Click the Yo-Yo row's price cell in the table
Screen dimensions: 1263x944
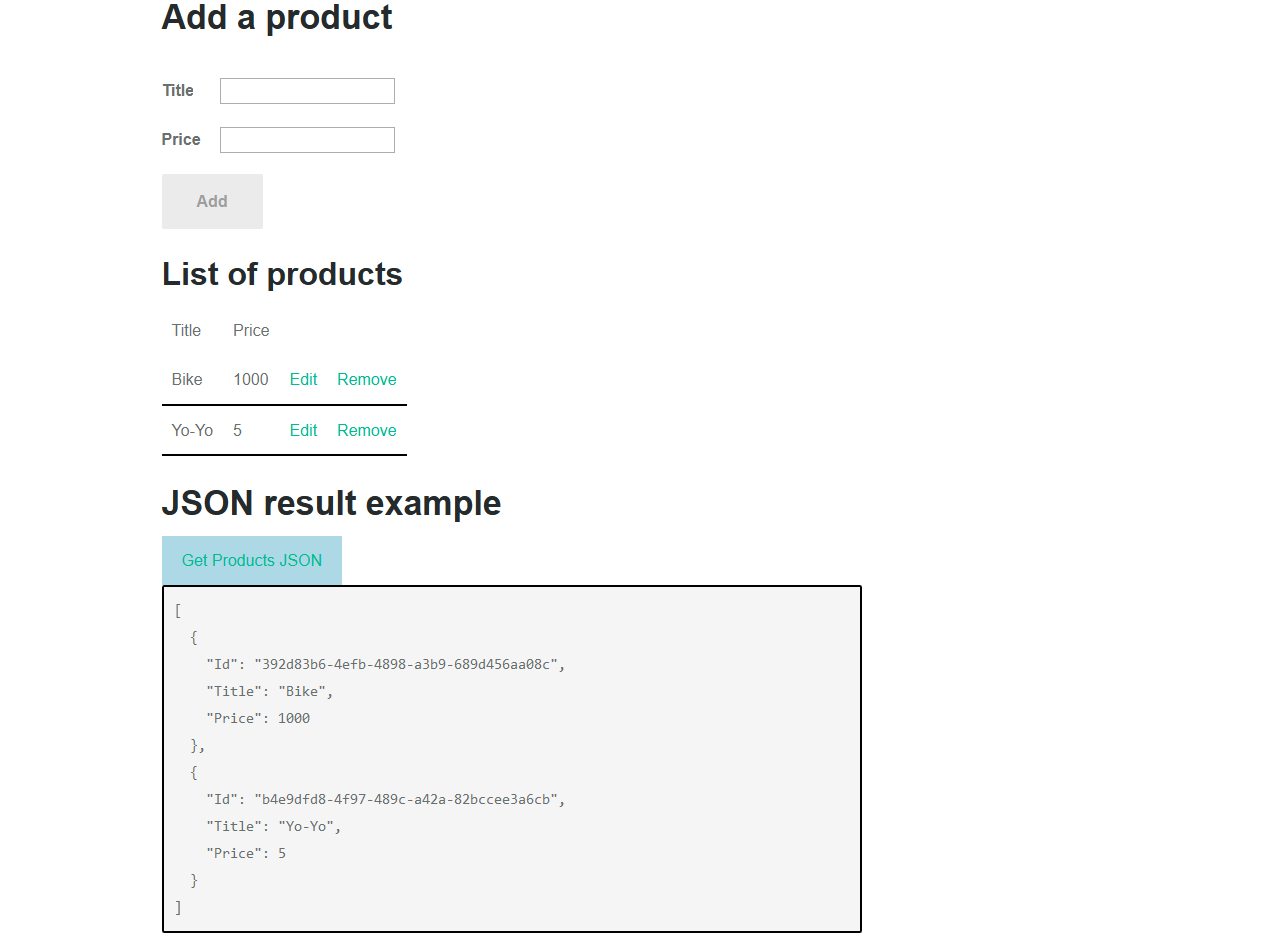point(238,431)
